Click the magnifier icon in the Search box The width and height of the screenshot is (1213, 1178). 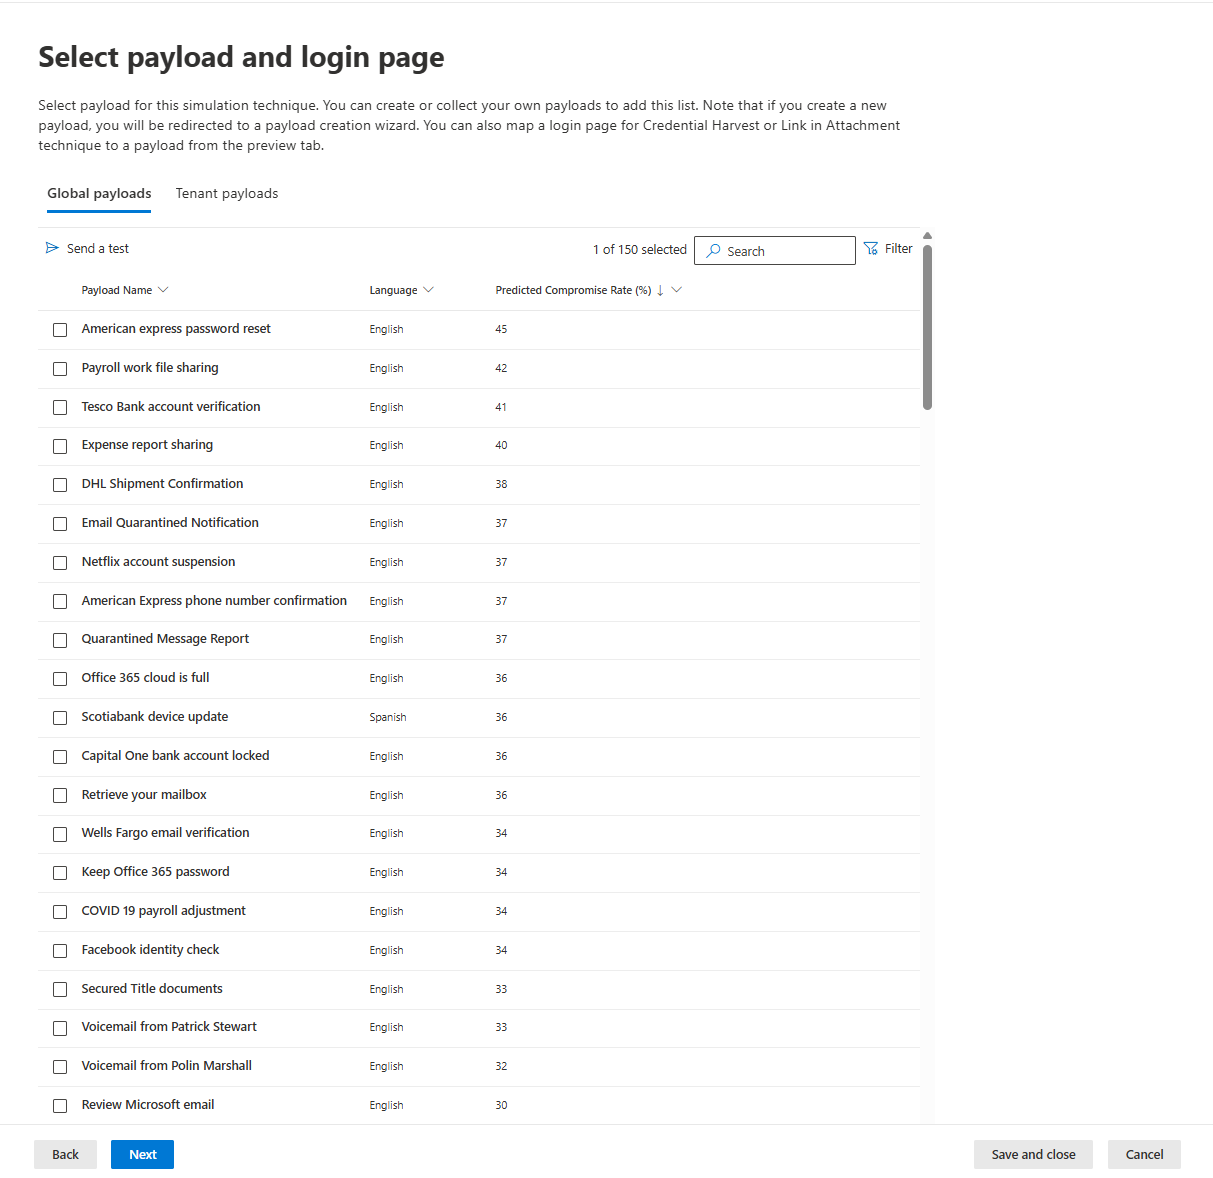713,251
